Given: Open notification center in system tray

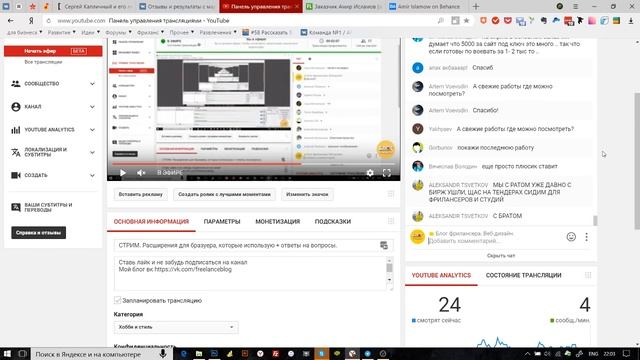Looking at the screenshot, I should (627, 354).
